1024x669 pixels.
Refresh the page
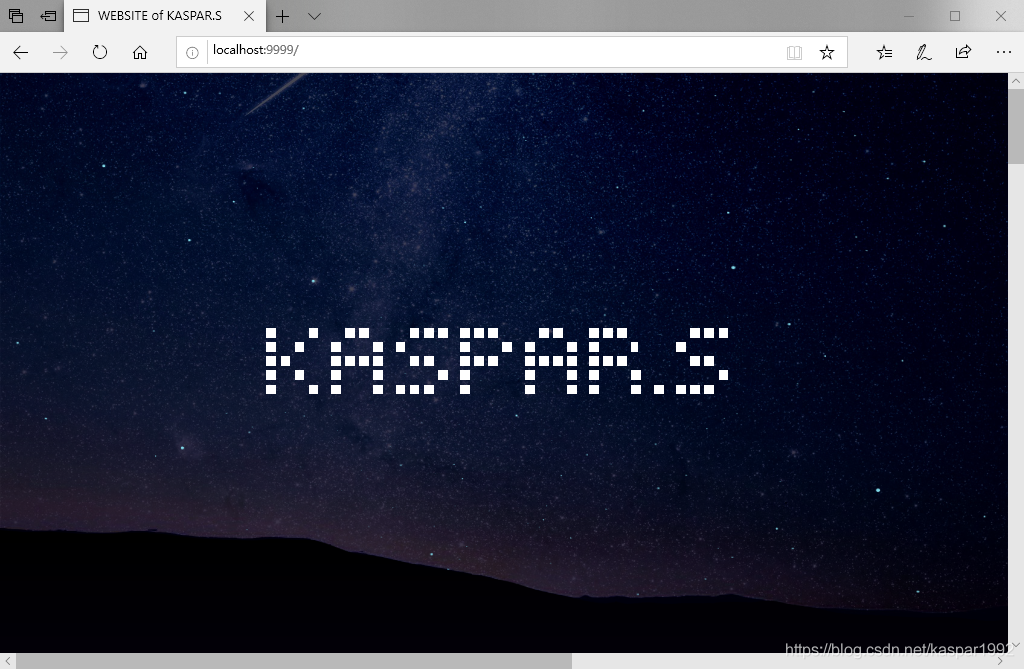[100, 52]
